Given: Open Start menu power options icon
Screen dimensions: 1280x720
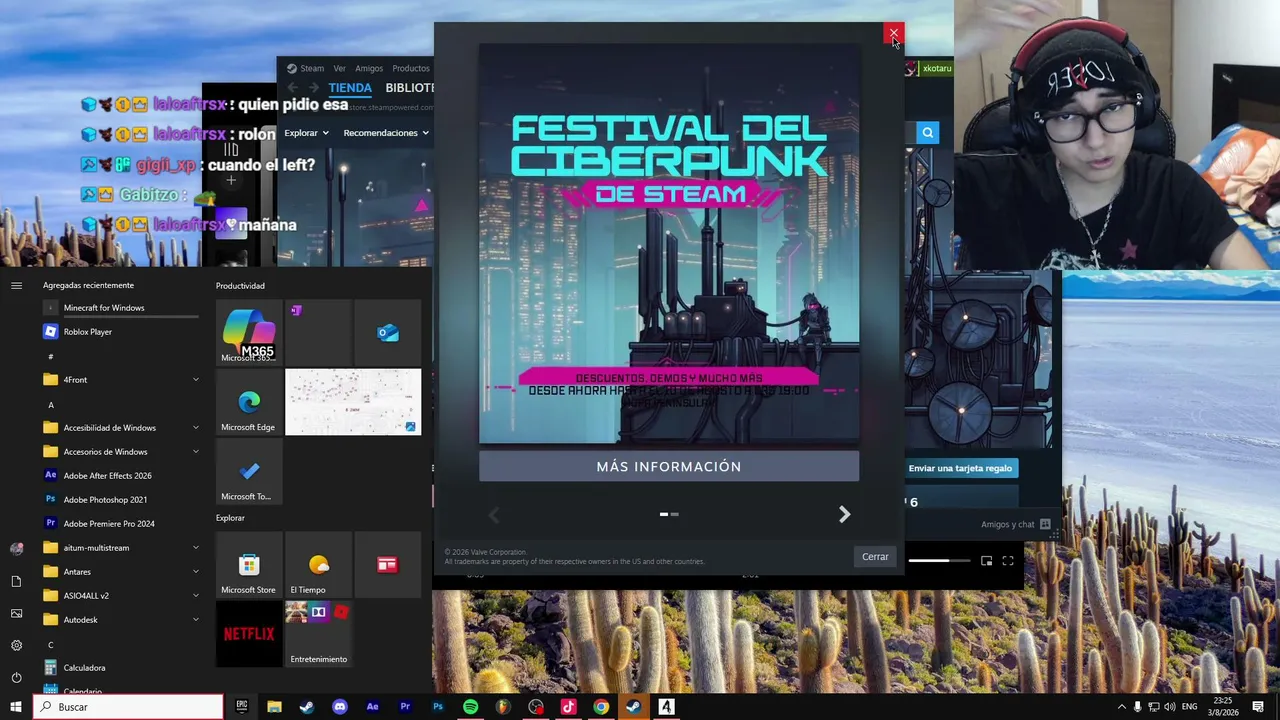Looking at the screenshot, I should click(x=16, y=677).
